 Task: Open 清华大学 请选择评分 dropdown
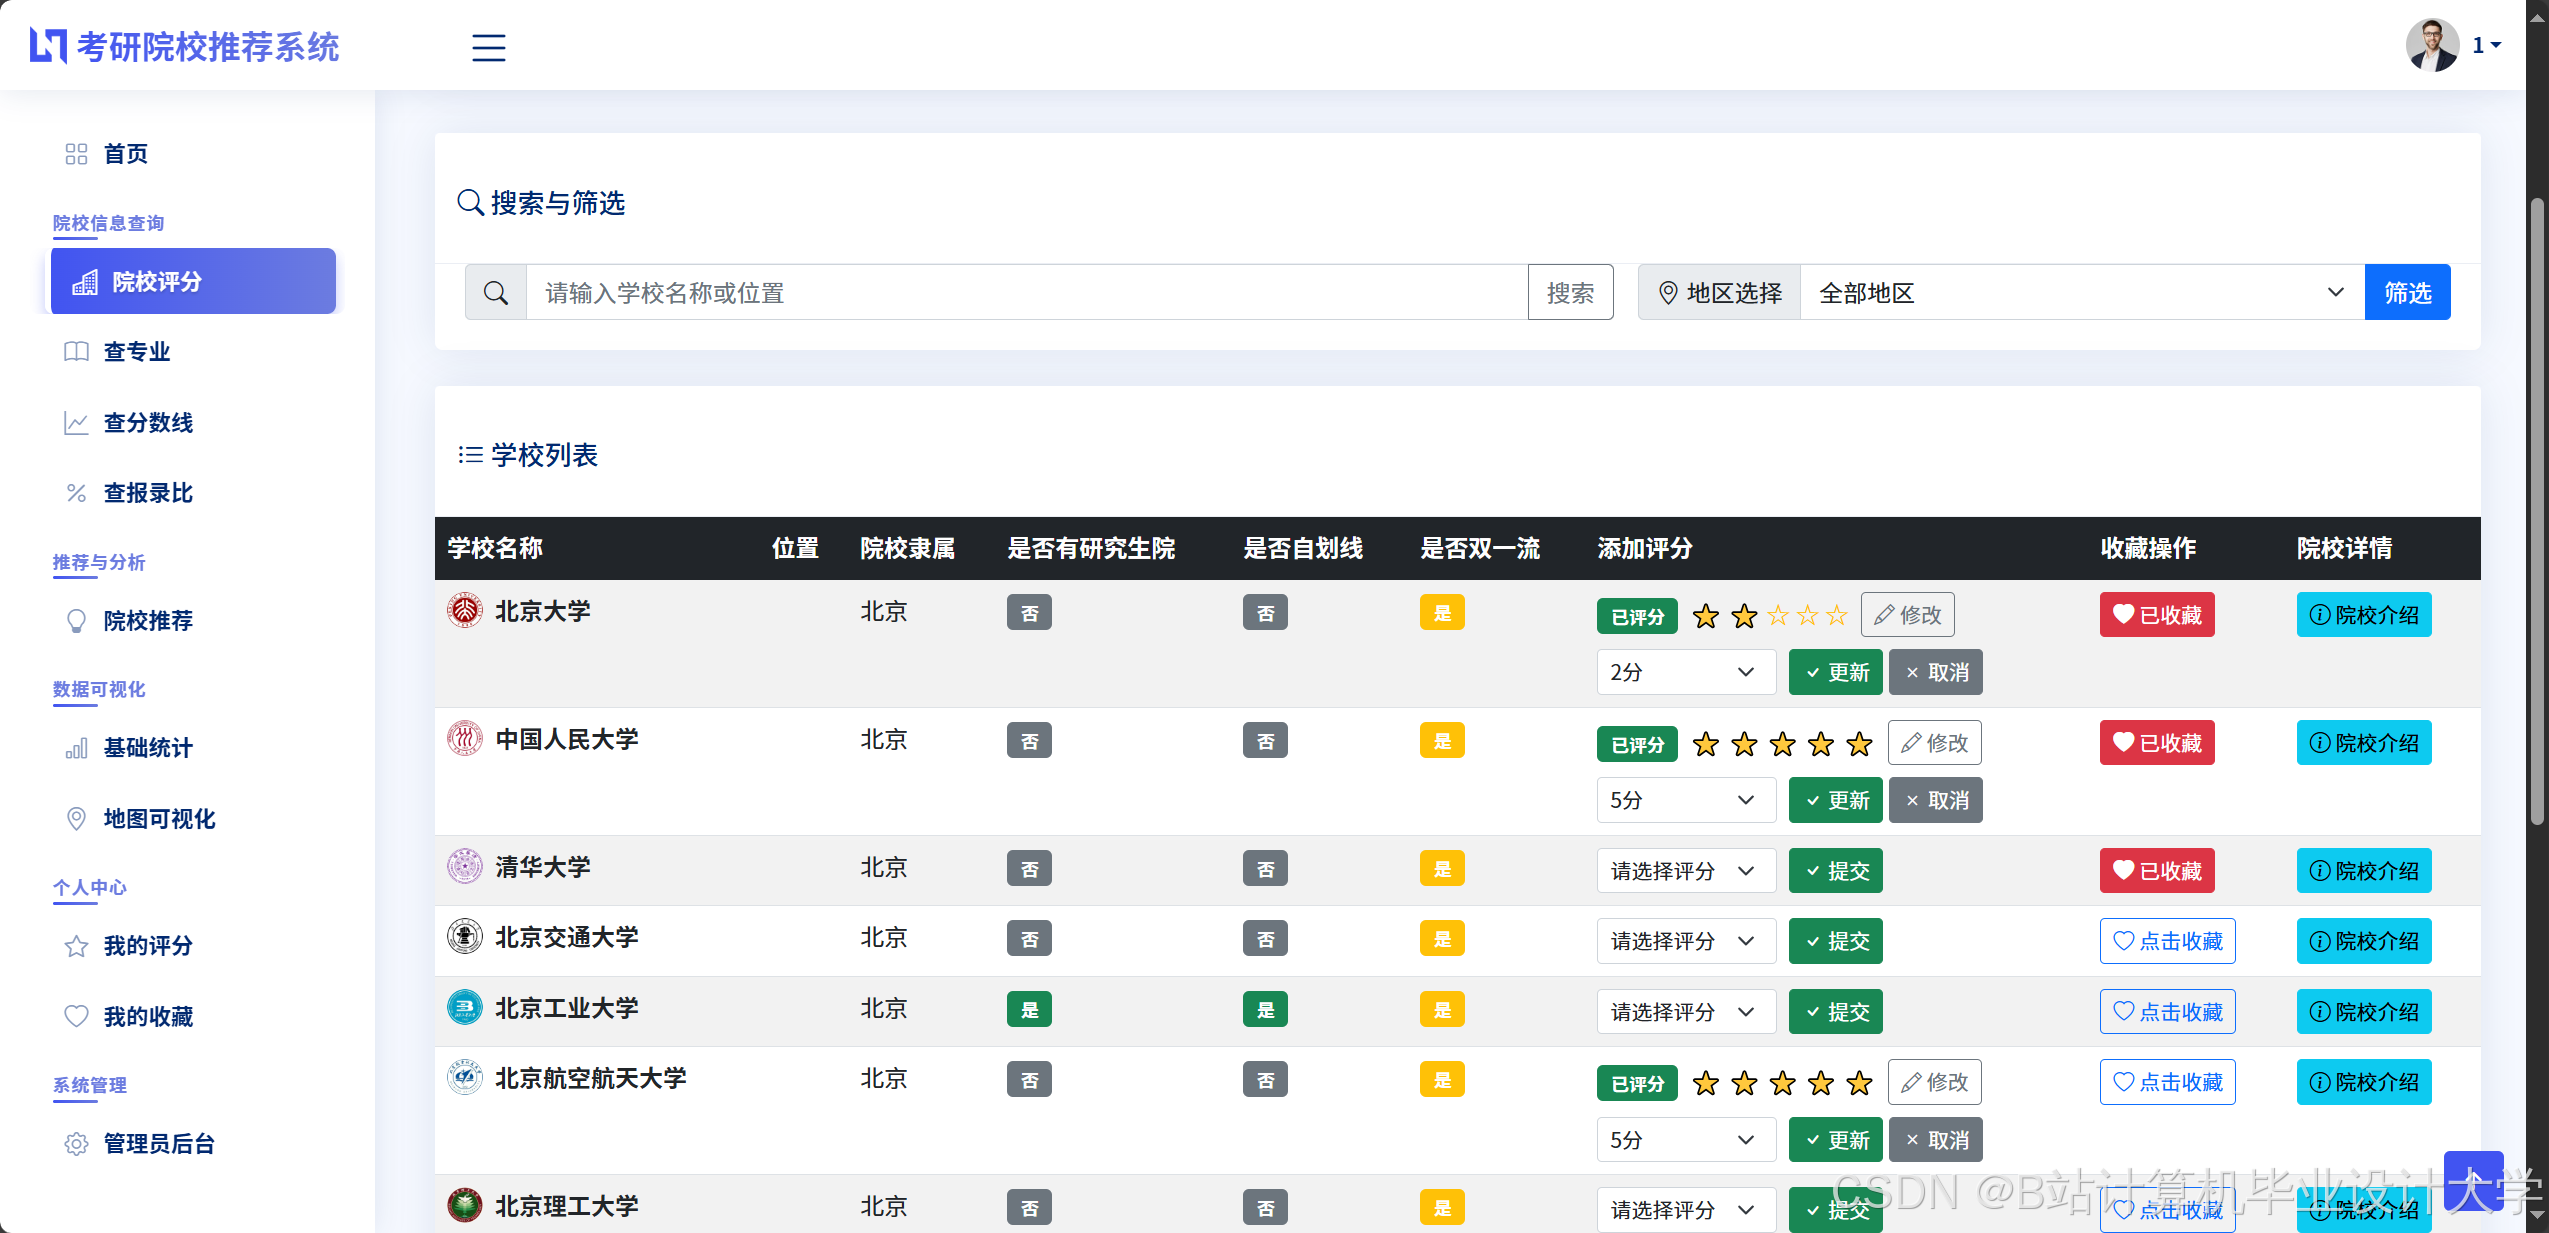[1685, 870]
